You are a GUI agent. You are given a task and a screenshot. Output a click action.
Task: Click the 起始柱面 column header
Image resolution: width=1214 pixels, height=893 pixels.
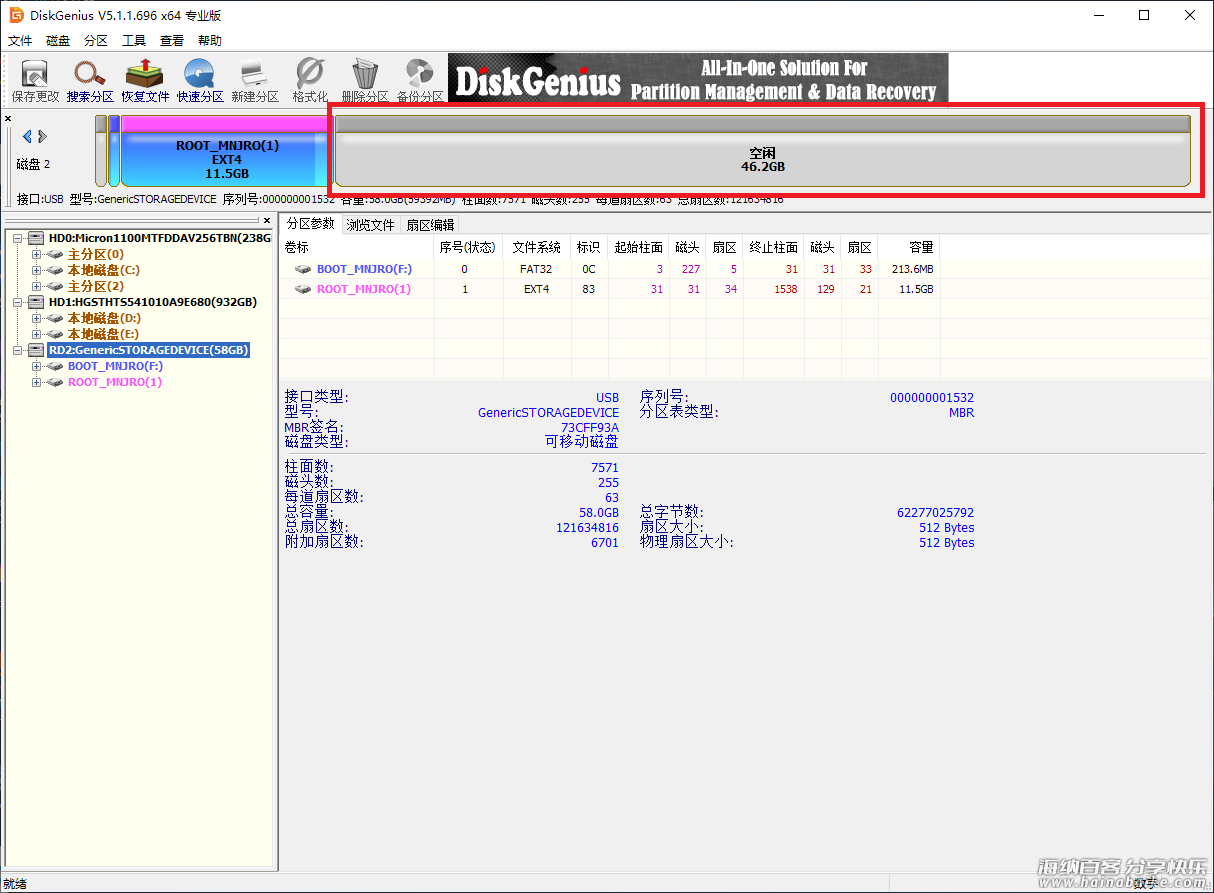coord(639,247)
